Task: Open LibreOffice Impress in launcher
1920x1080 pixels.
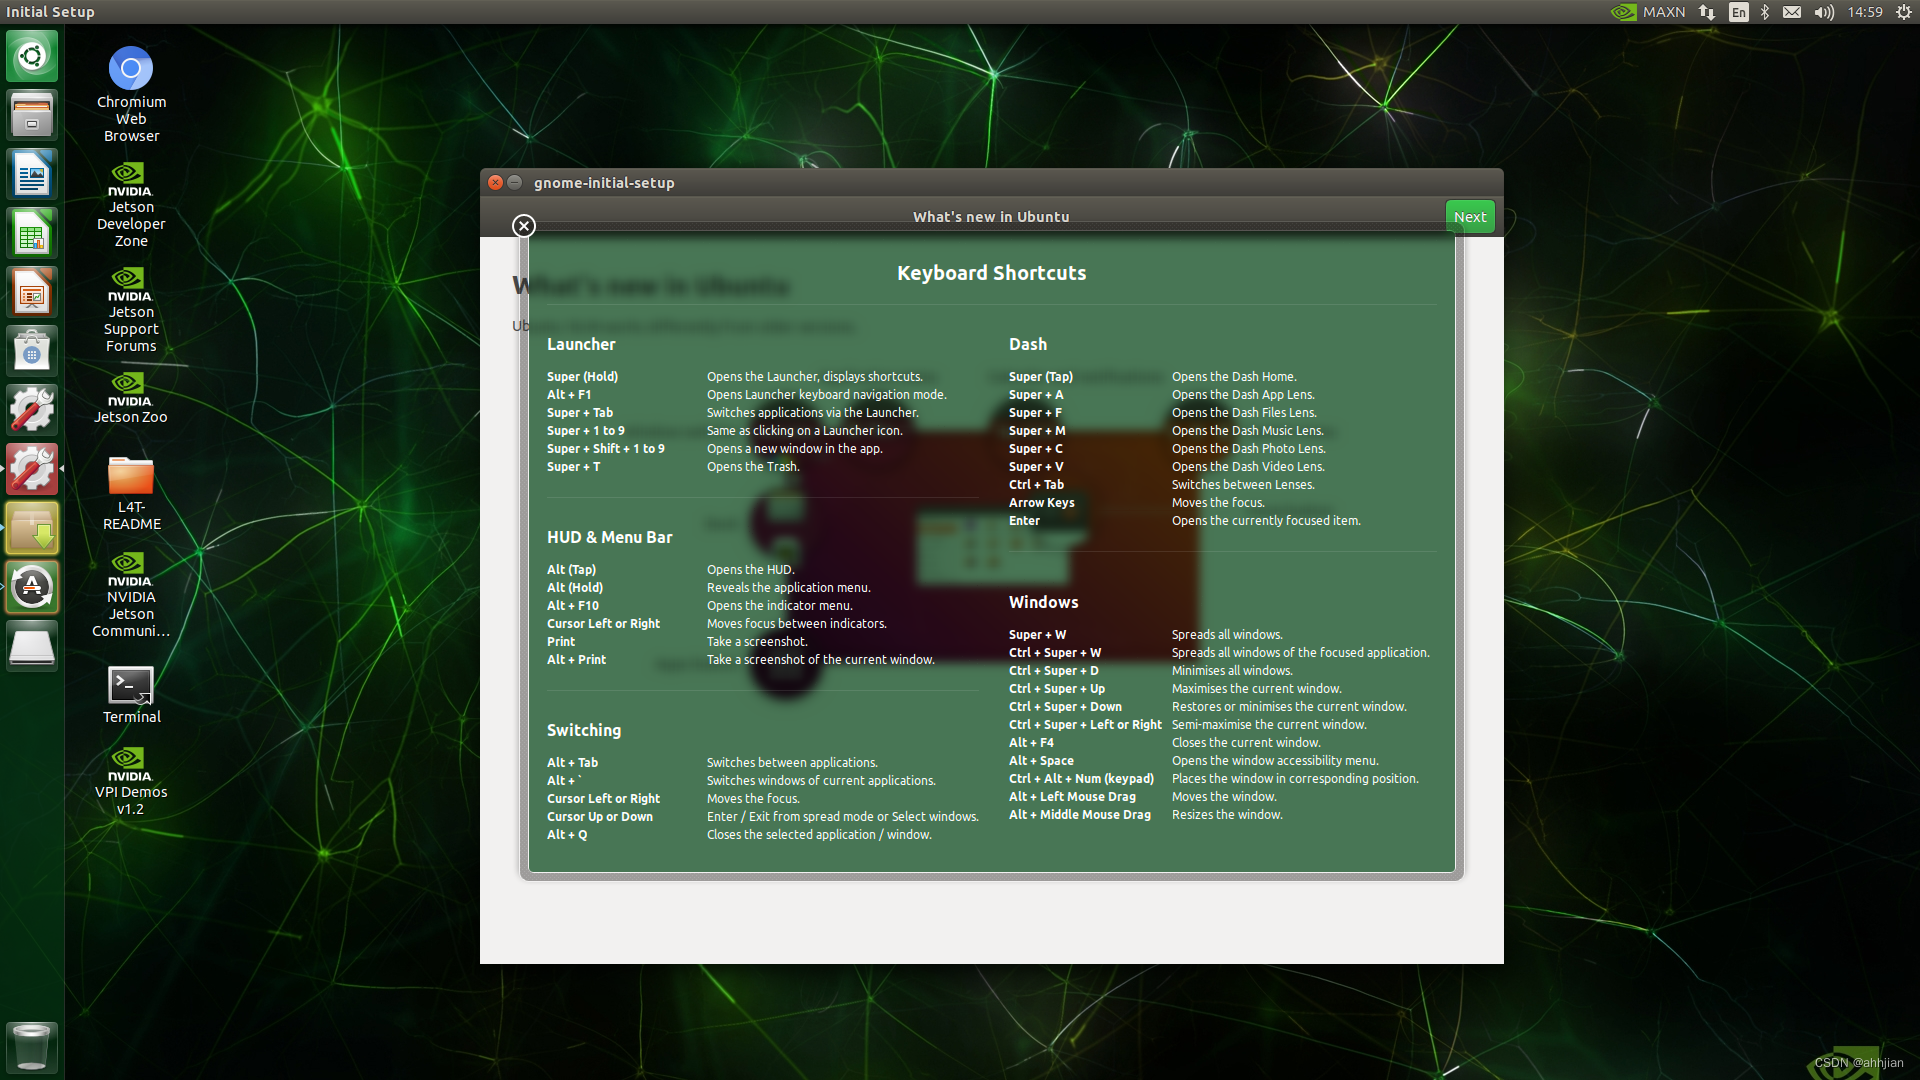Action: coord(32,293)
